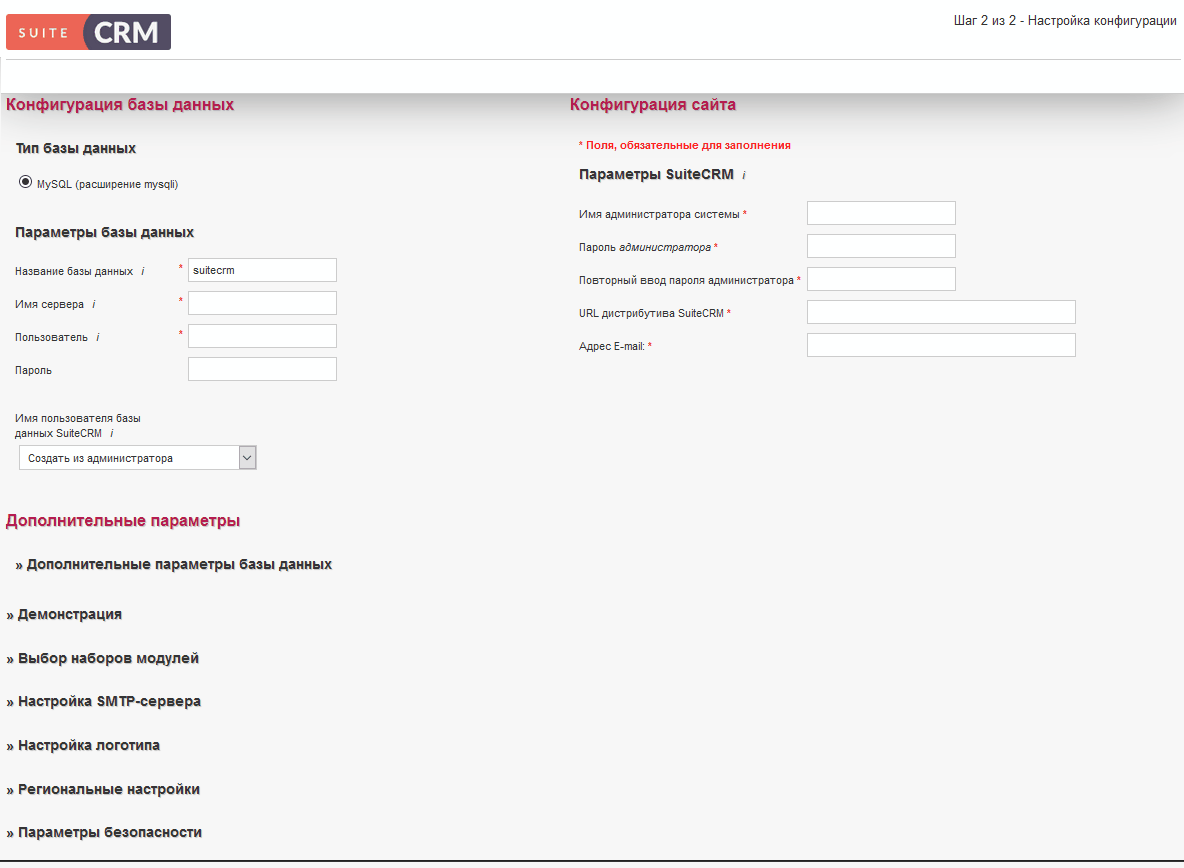Open the 'Создать из администратора' dropdown

coord(137,458)
